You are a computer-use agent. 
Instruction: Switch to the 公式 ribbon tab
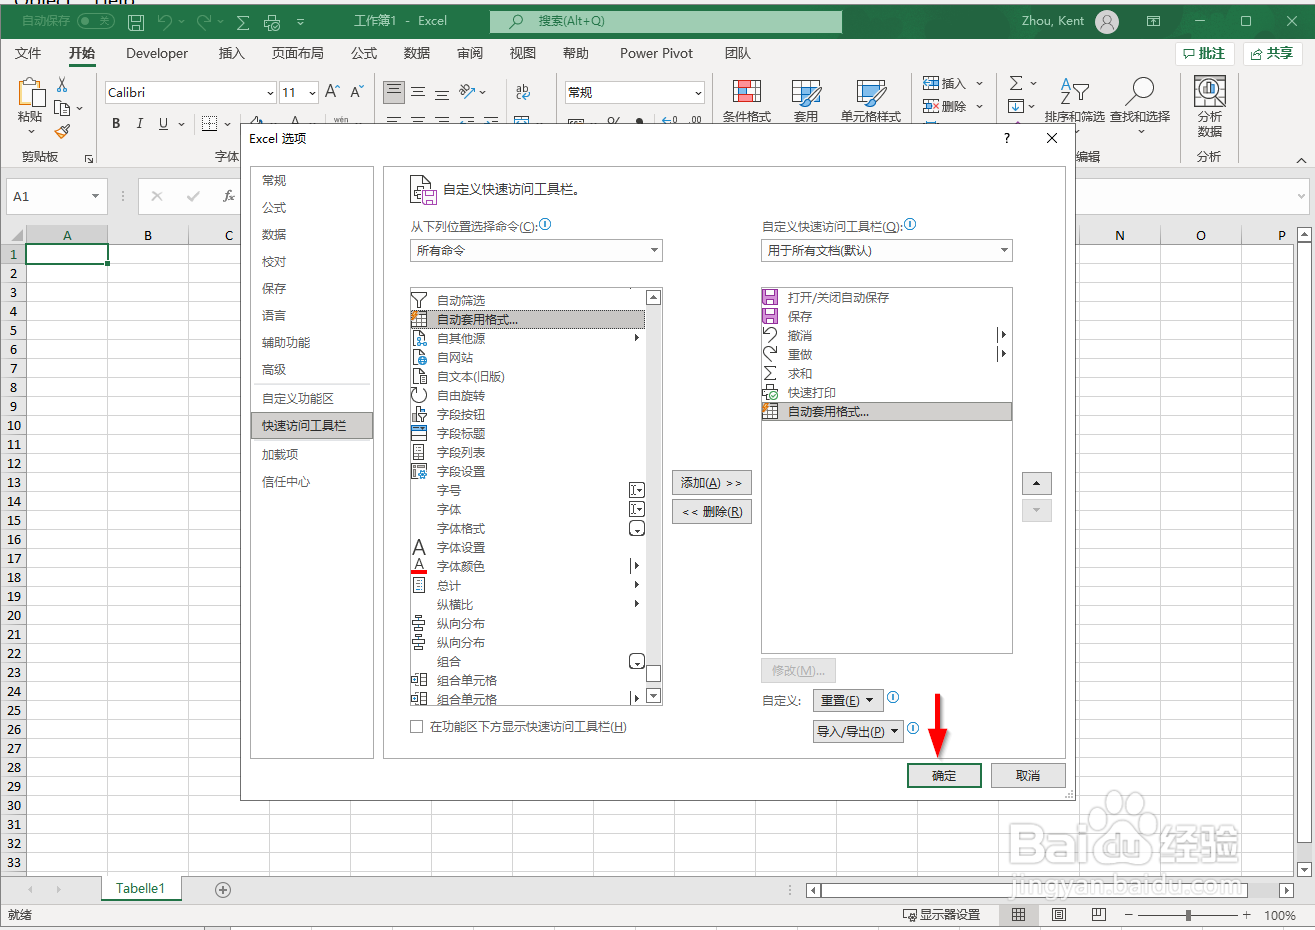364,53
